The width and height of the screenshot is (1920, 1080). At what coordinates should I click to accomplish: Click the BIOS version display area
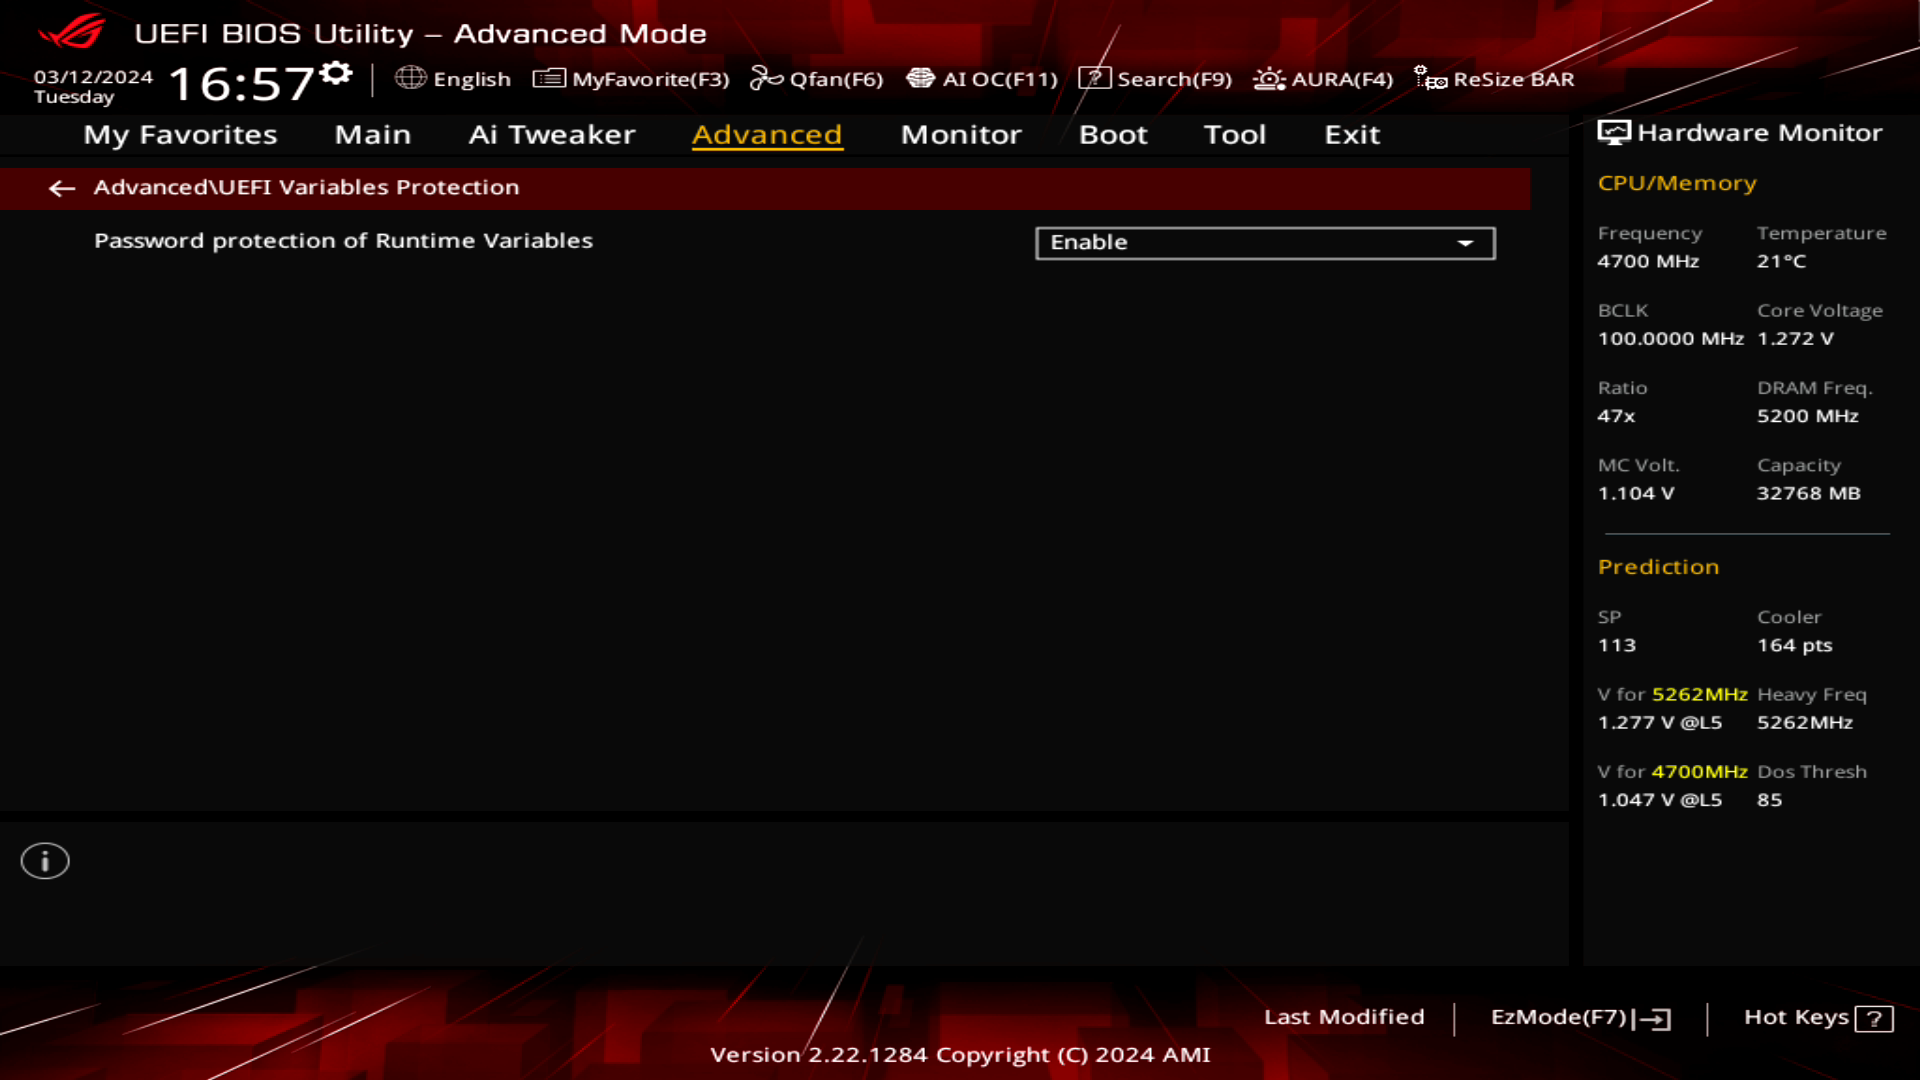coord(959,1055)
